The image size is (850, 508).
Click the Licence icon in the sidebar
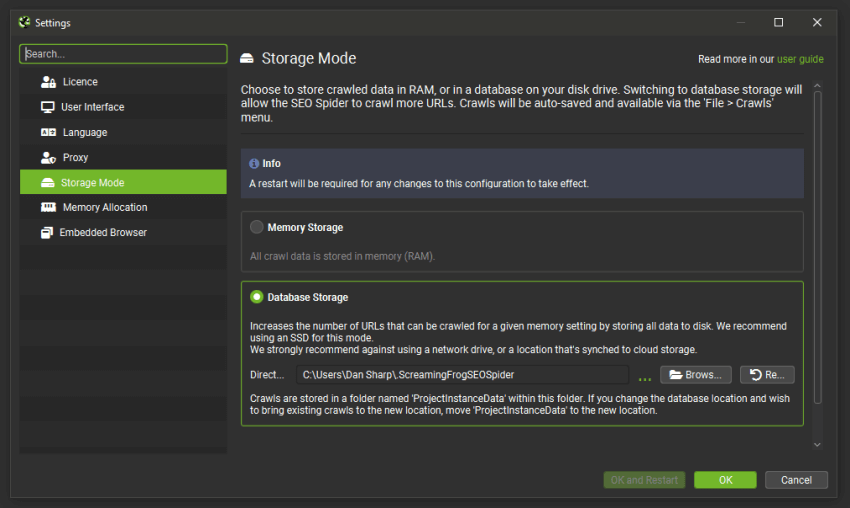tap(48, 82)
